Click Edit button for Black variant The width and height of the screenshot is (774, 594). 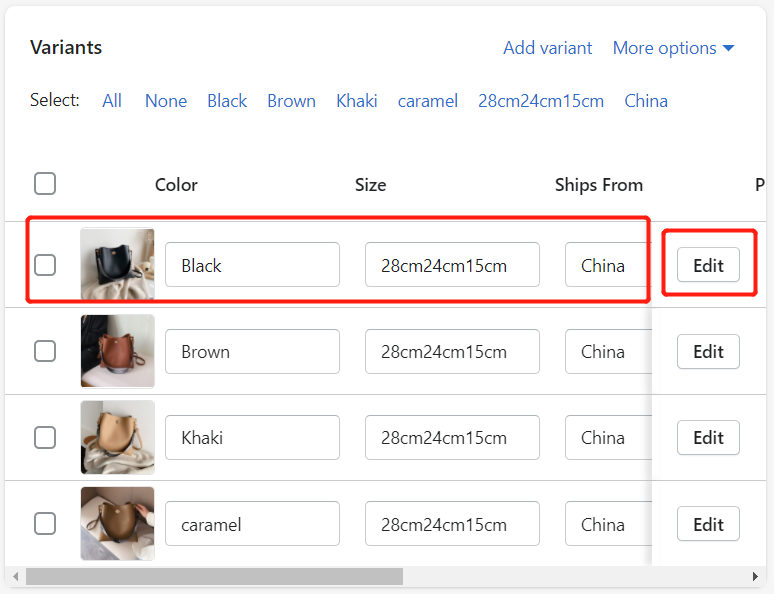[708, 265]
